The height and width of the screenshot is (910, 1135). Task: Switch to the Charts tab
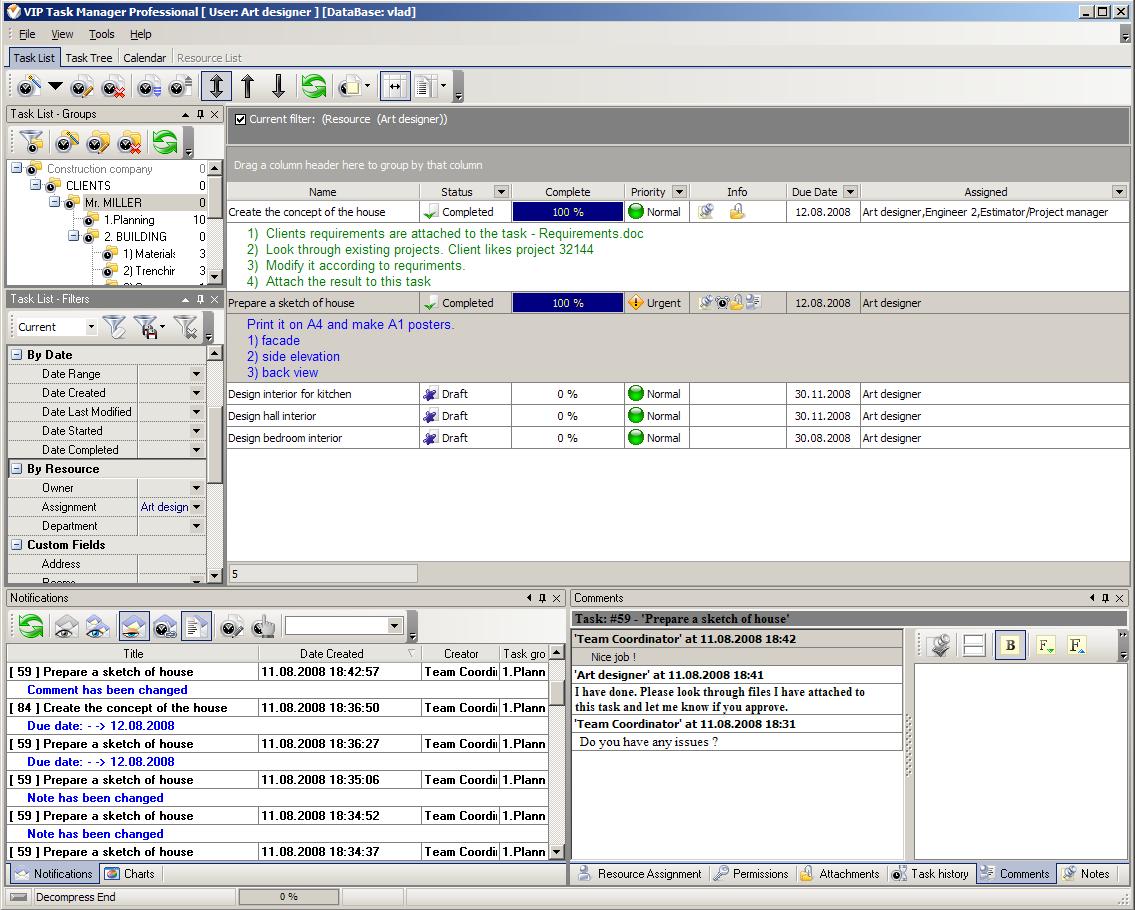pos(130,874)
